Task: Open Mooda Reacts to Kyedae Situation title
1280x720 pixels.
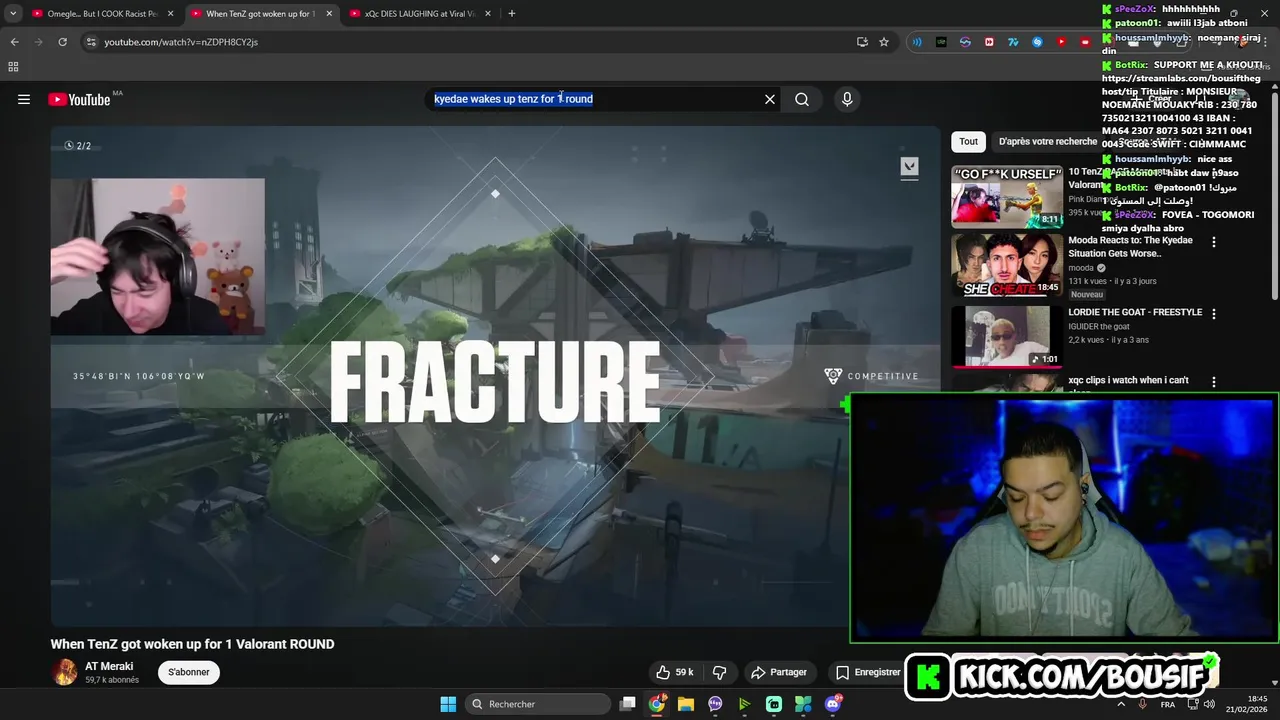Action: click(1130, 247)
